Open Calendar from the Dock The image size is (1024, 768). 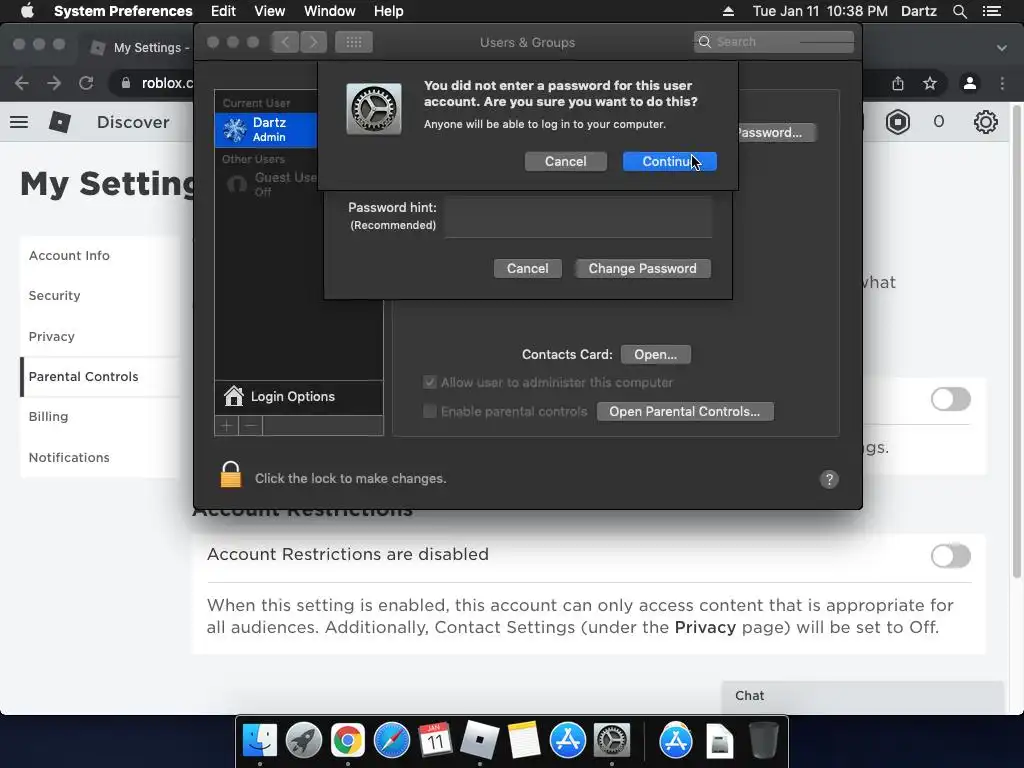point(435,741)
